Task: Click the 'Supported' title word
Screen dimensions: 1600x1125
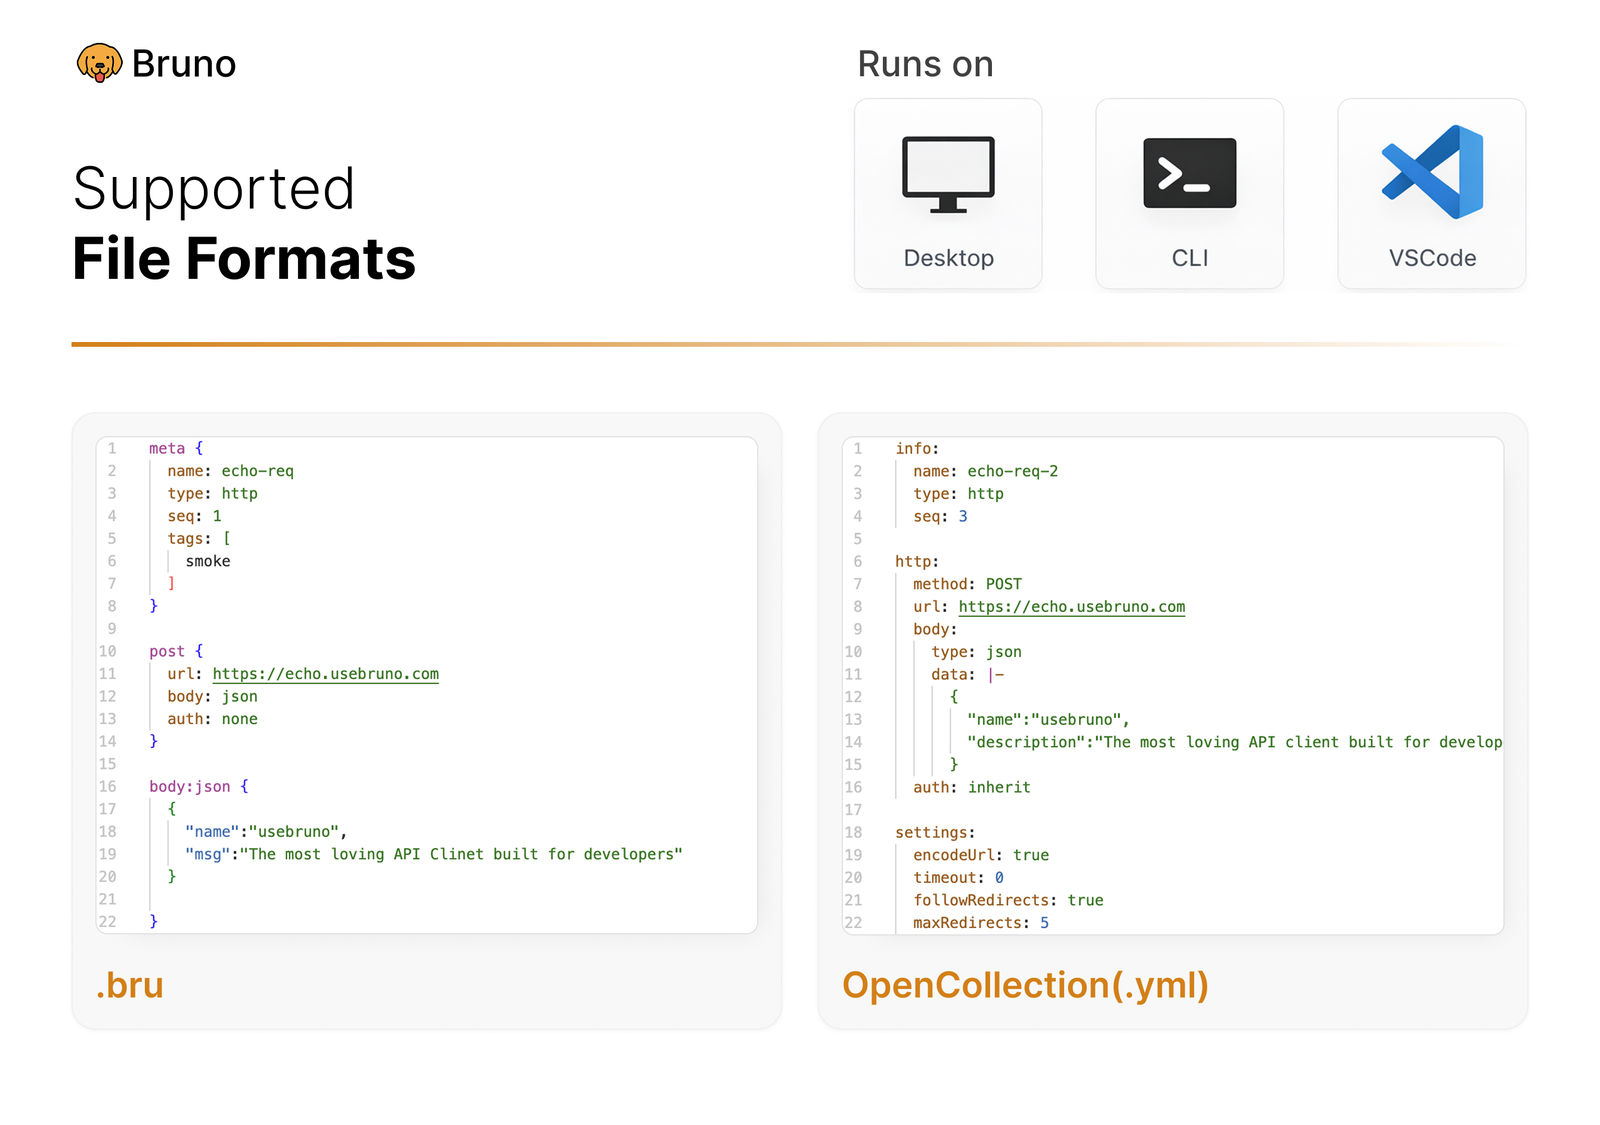Action: (214, 188)
